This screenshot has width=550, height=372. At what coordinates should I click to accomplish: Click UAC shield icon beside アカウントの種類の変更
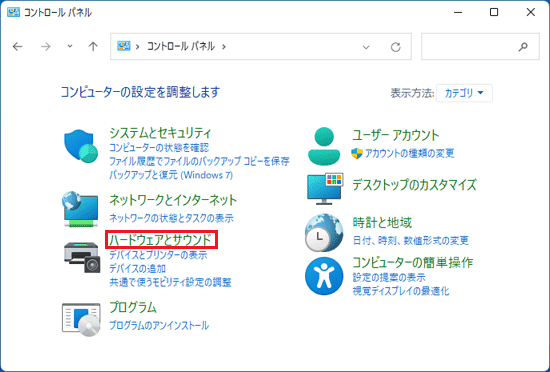click(357, 153)
